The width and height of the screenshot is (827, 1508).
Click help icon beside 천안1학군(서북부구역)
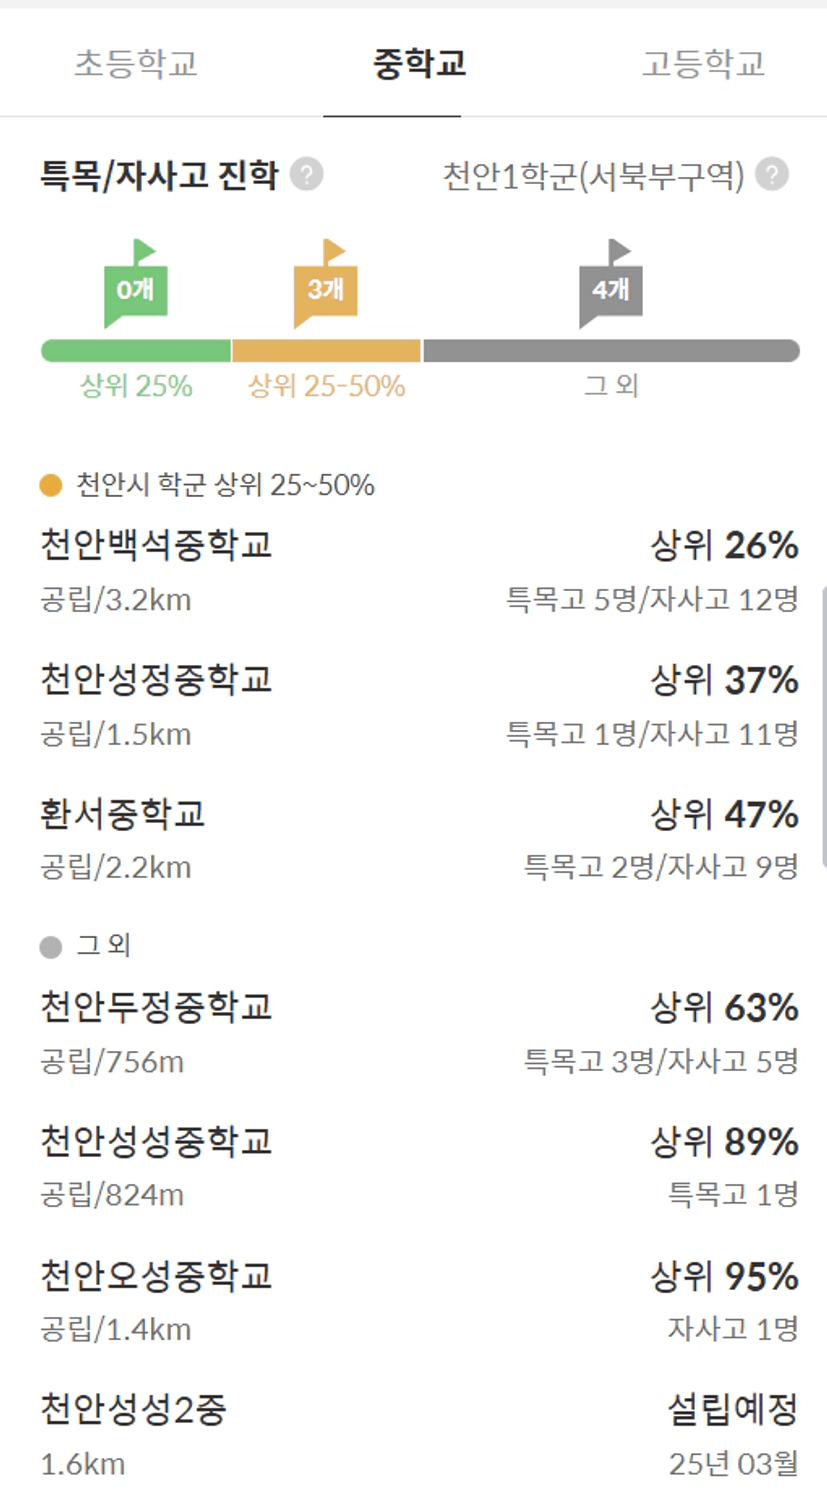pos(771,175)
